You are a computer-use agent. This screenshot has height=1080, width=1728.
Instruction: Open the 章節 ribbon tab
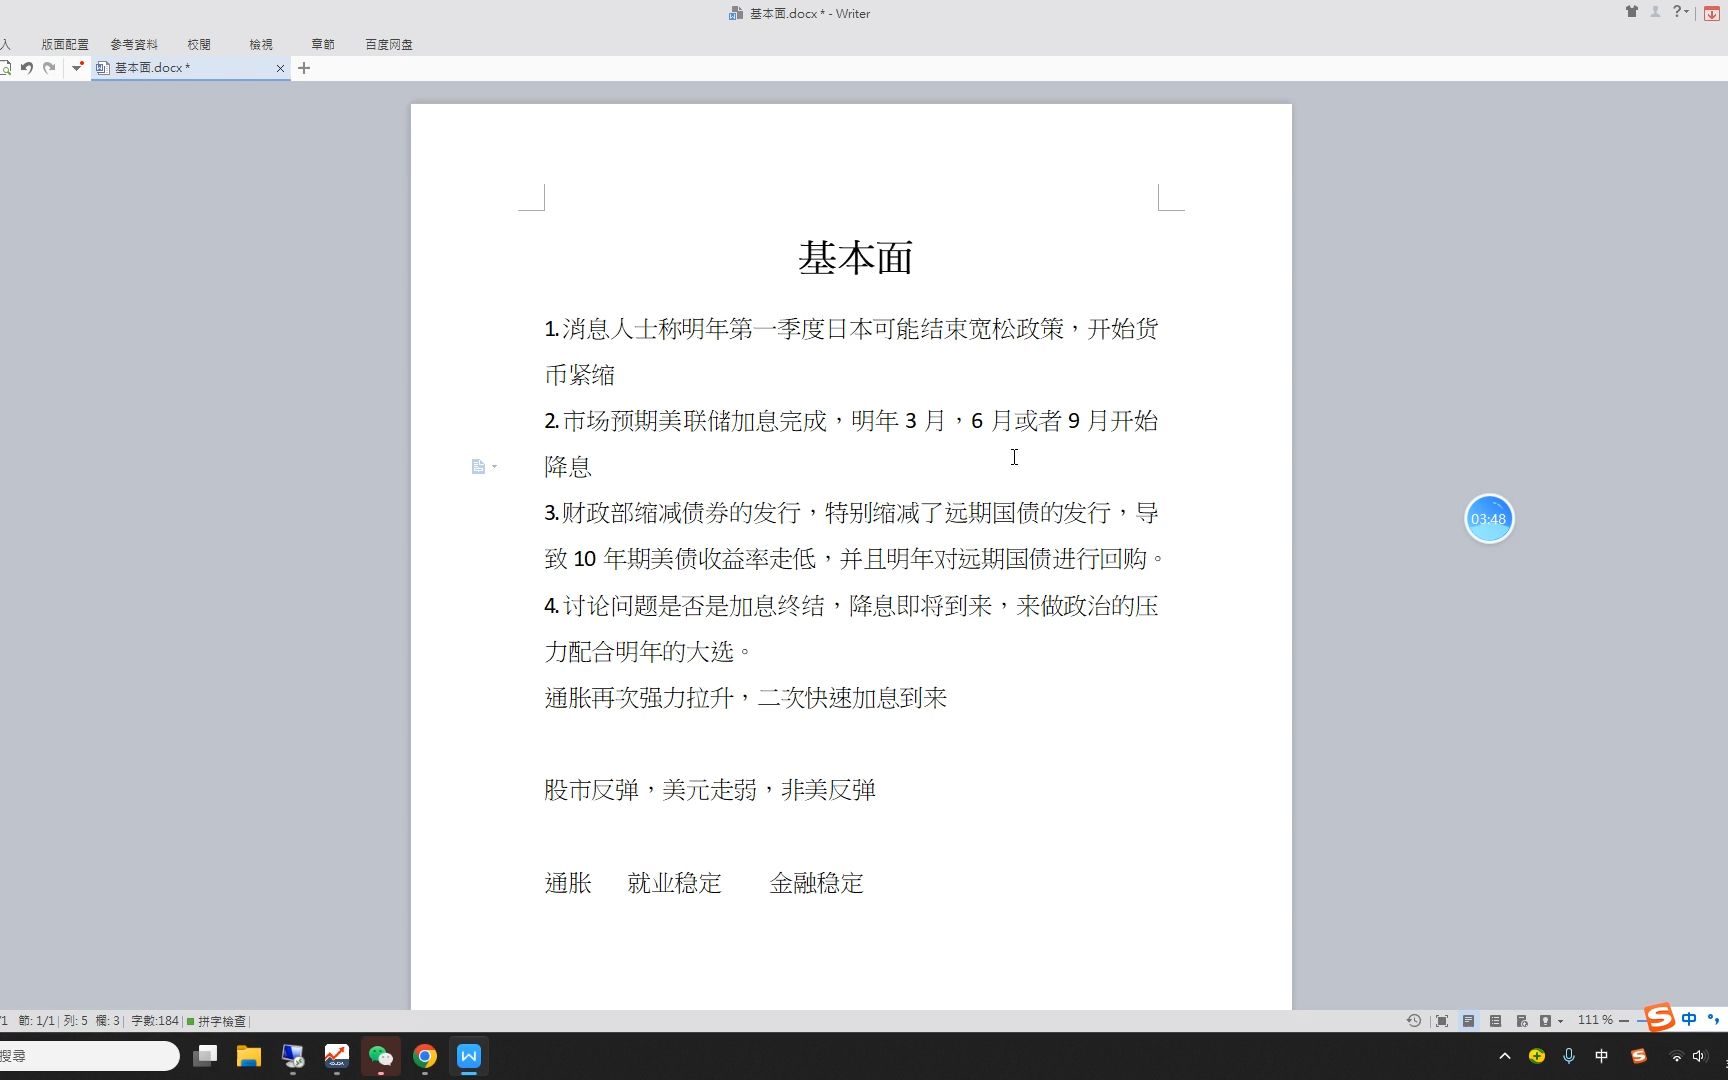(x=323, y=44)
